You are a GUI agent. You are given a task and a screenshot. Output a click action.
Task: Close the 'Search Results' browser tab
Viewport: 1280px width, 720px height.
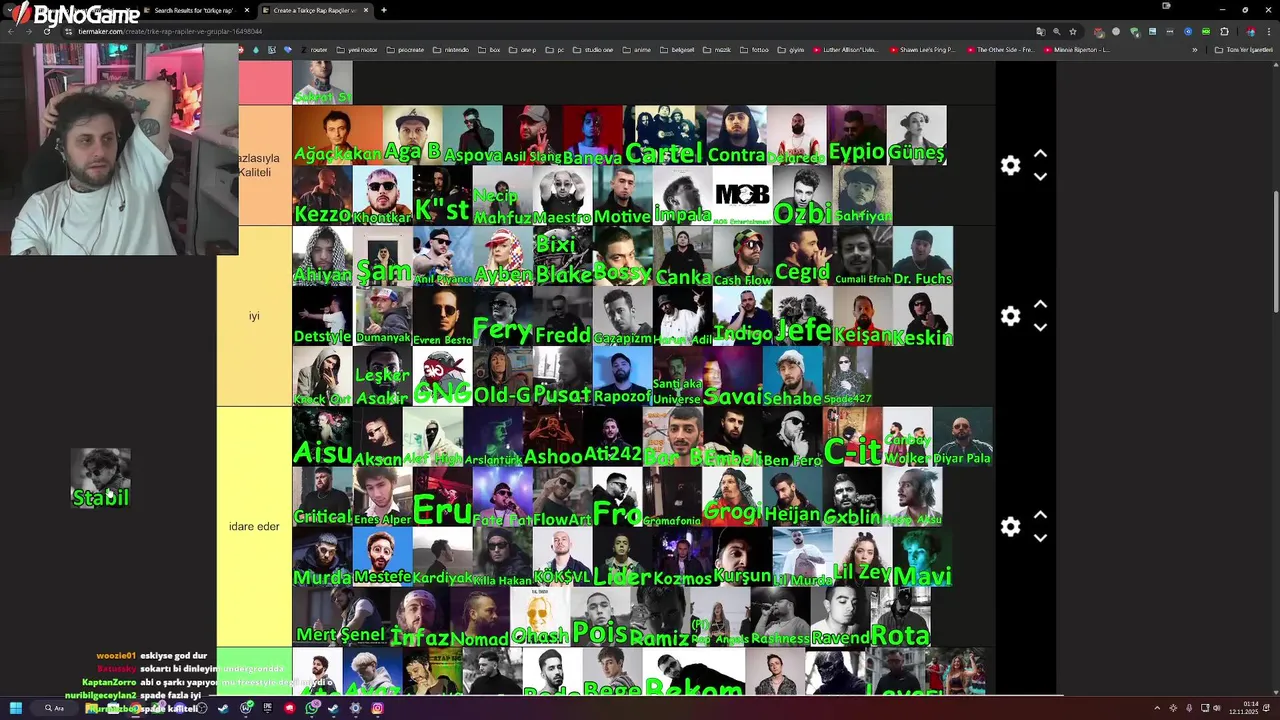(247, 10)
